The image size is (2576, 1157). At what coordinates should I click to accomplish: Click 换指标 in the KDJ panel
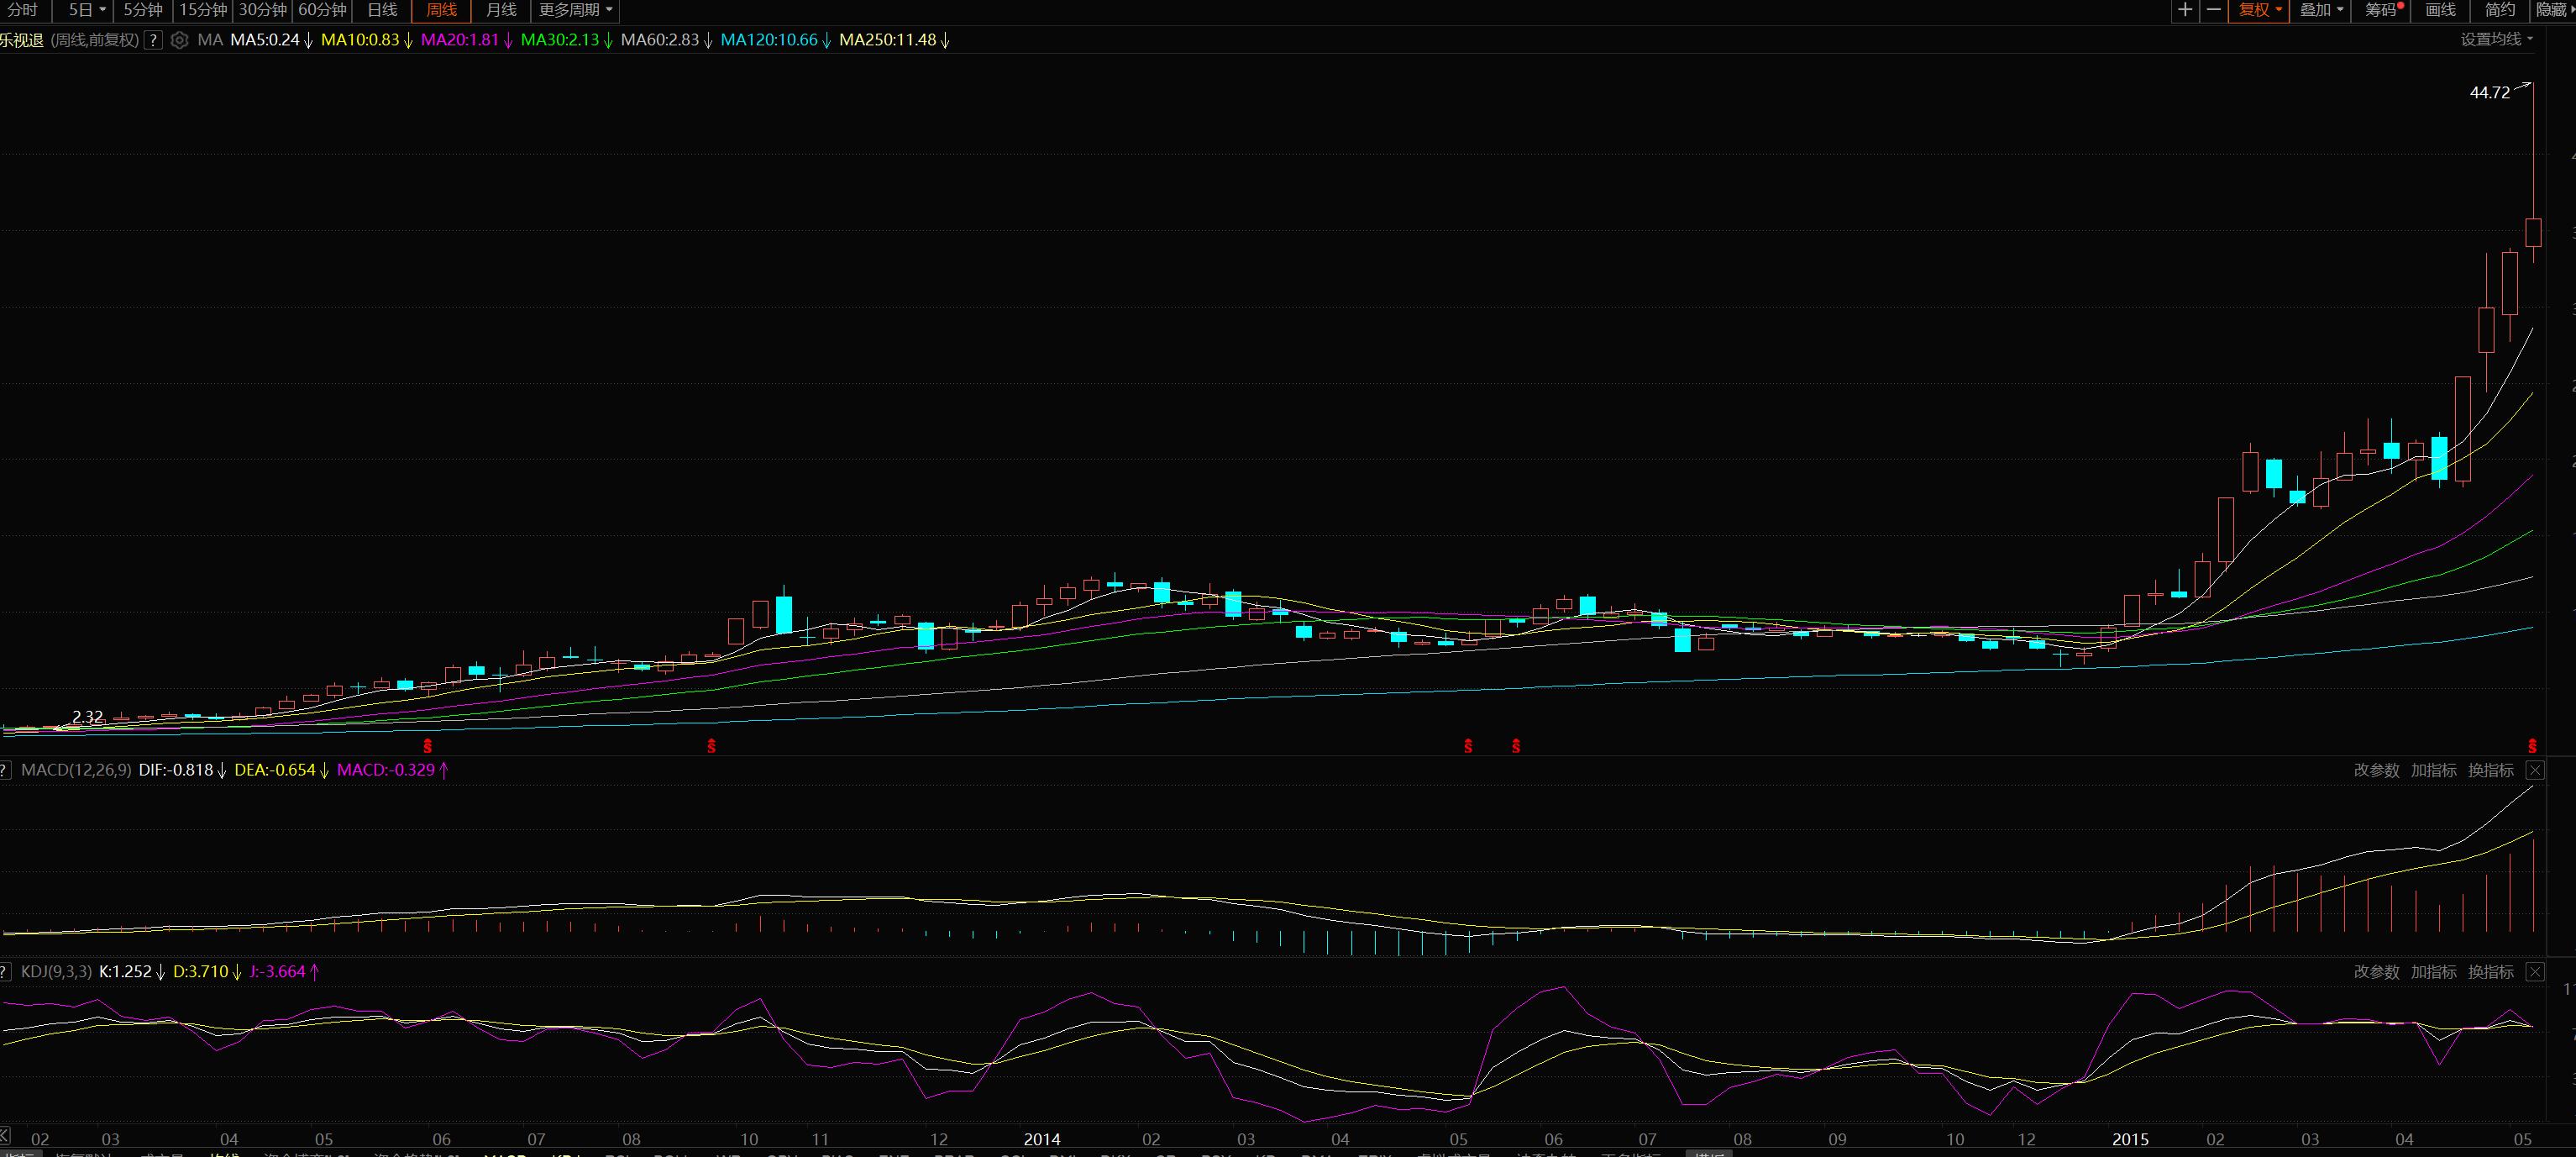(2490, 972)
